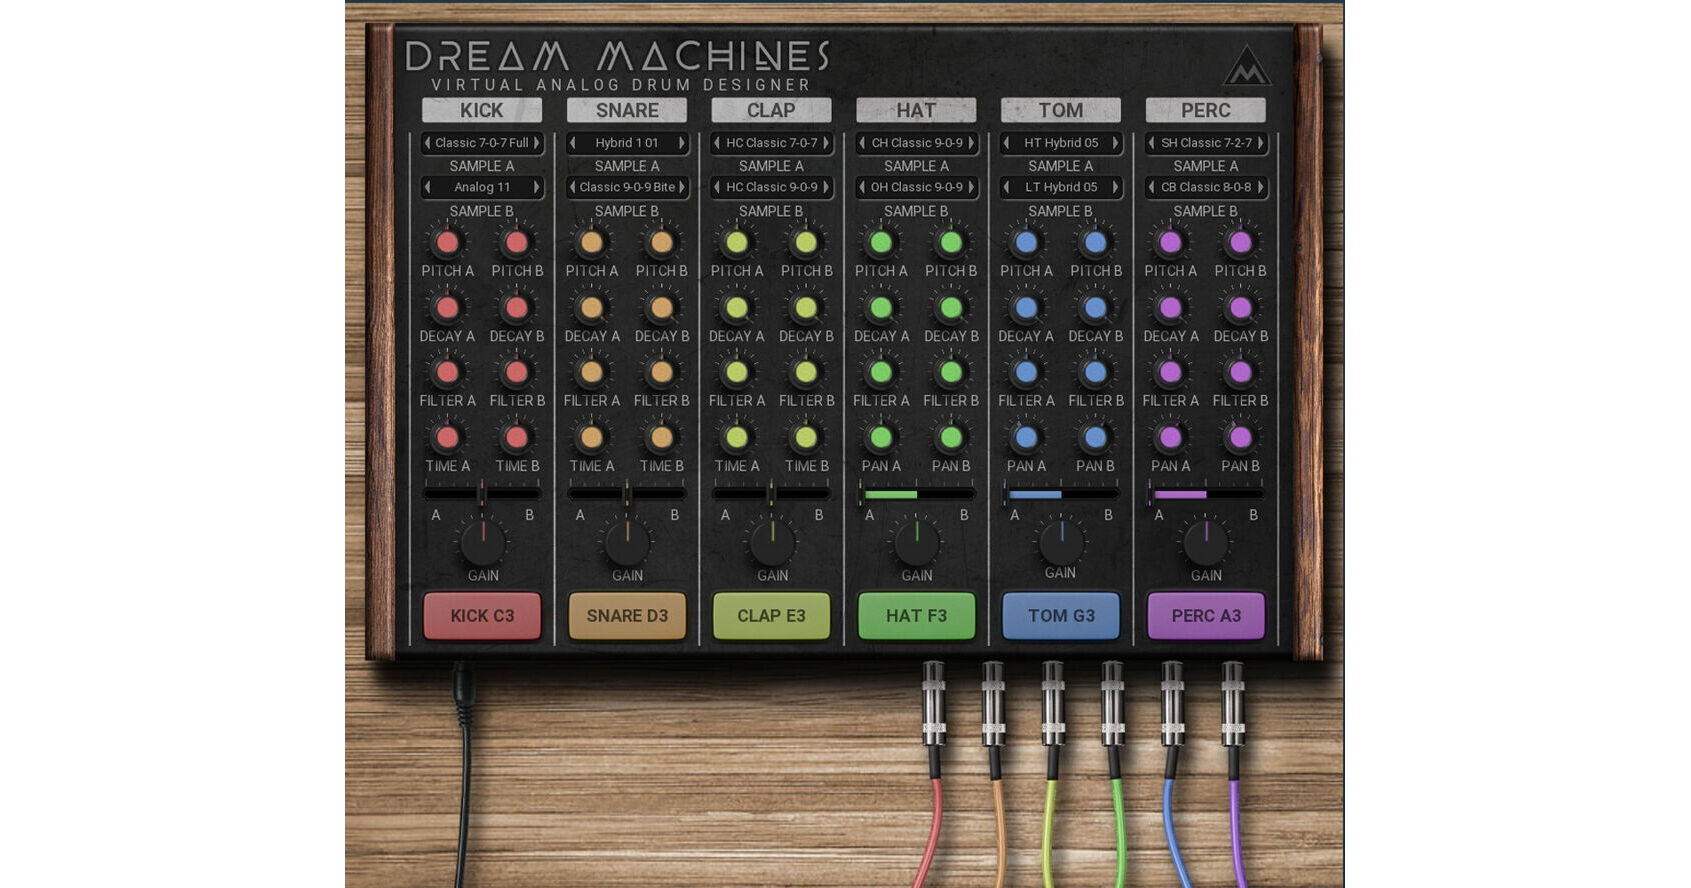This screenshot has height=888, width=1691.
Task: Trigger the CLAP E3 pad
Action: coord(772,616)
